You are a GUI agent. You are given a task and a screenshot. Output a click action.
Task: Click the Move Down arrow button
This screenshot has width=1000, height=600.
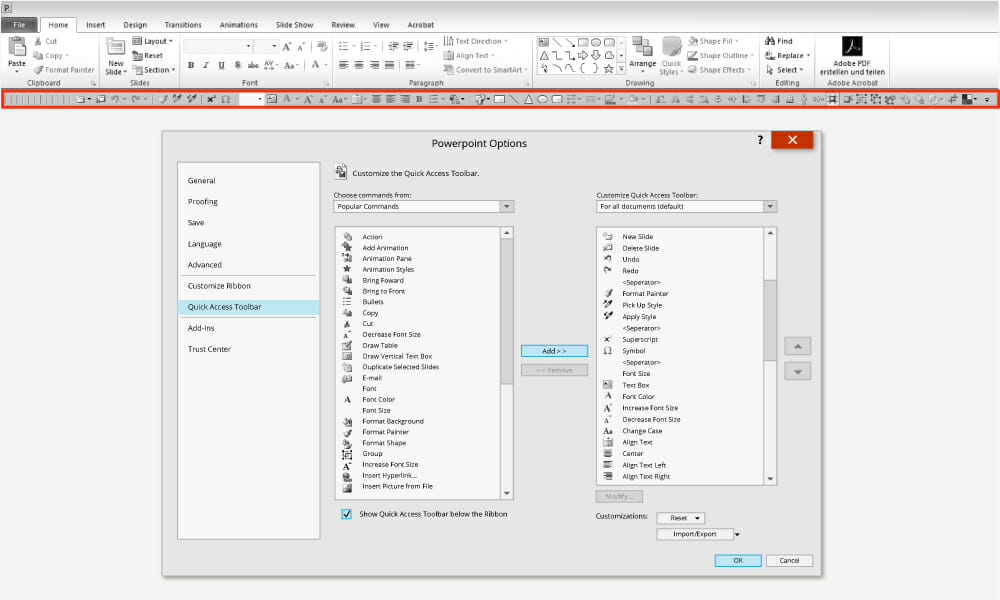(x=797, y=371)
